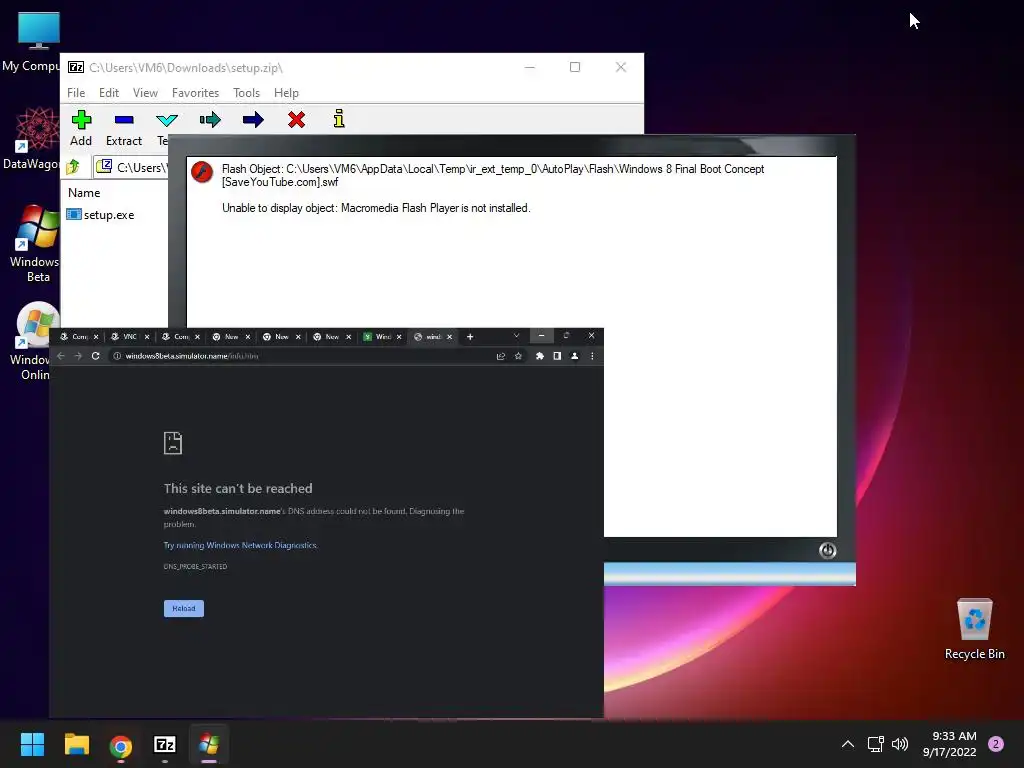
Task: Click Try running Windows Network Diagnostics link
Action: click(x=240, y=545)
